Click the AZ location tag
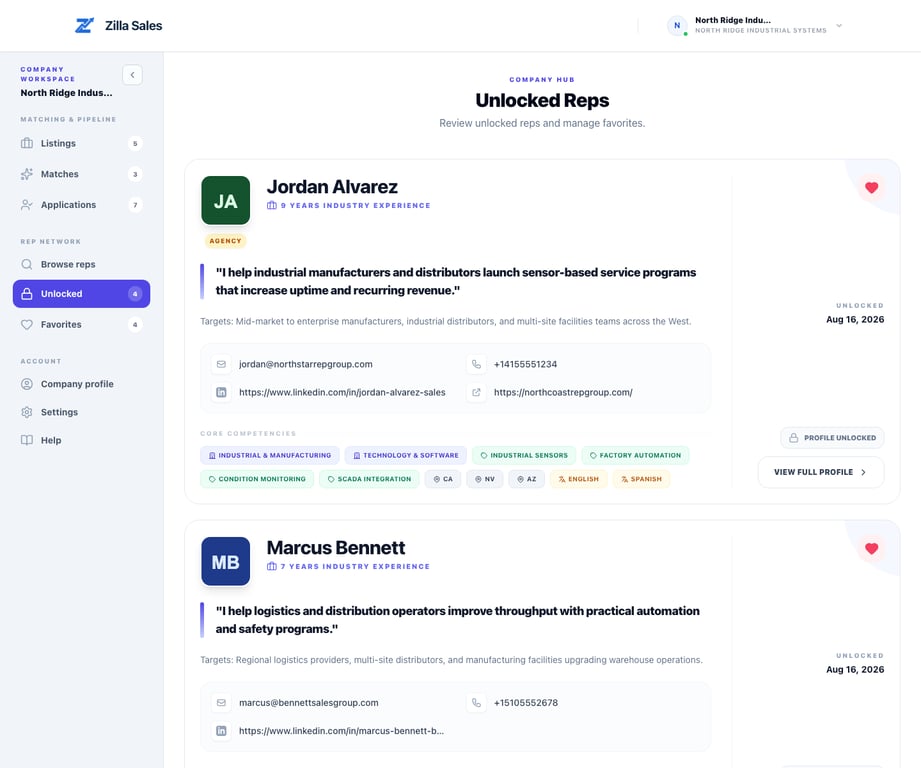Screen dimensions: 921x768 click(x=526, y=479)
